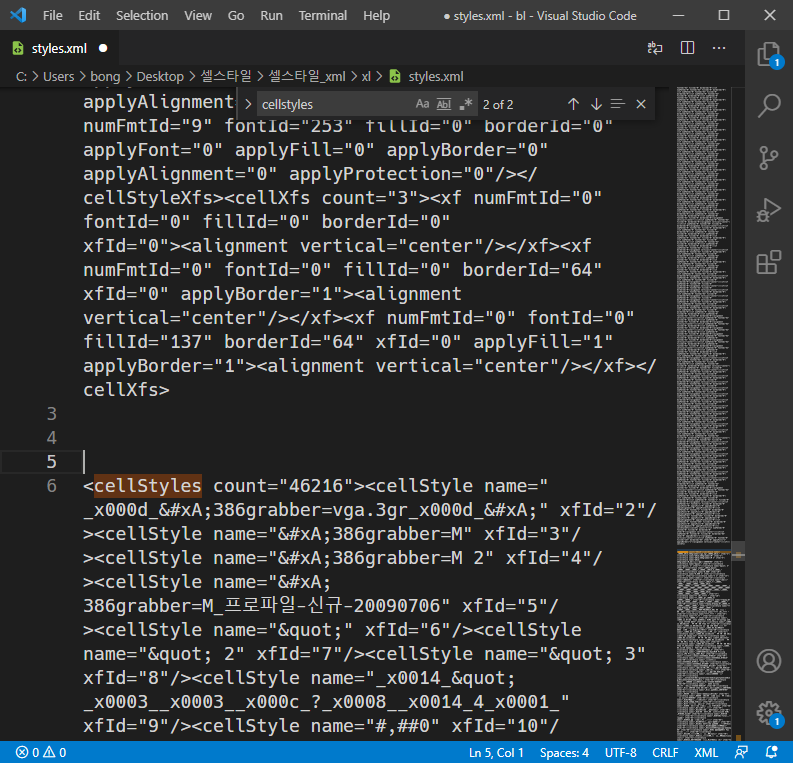The height and width of the screenshot is (763, 793).
Task: Open the View menu
Action: point(198,16)
